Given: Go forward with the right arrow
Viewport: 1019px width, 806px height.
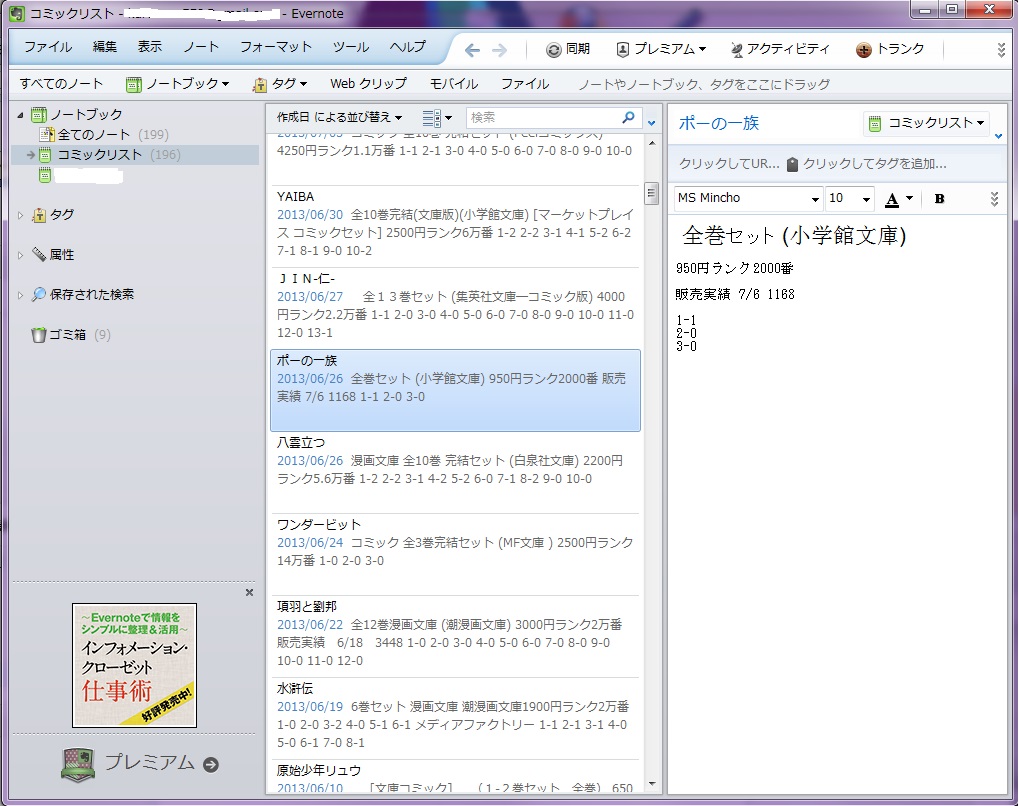Looking at the screenshot, I should pos(499,50).
